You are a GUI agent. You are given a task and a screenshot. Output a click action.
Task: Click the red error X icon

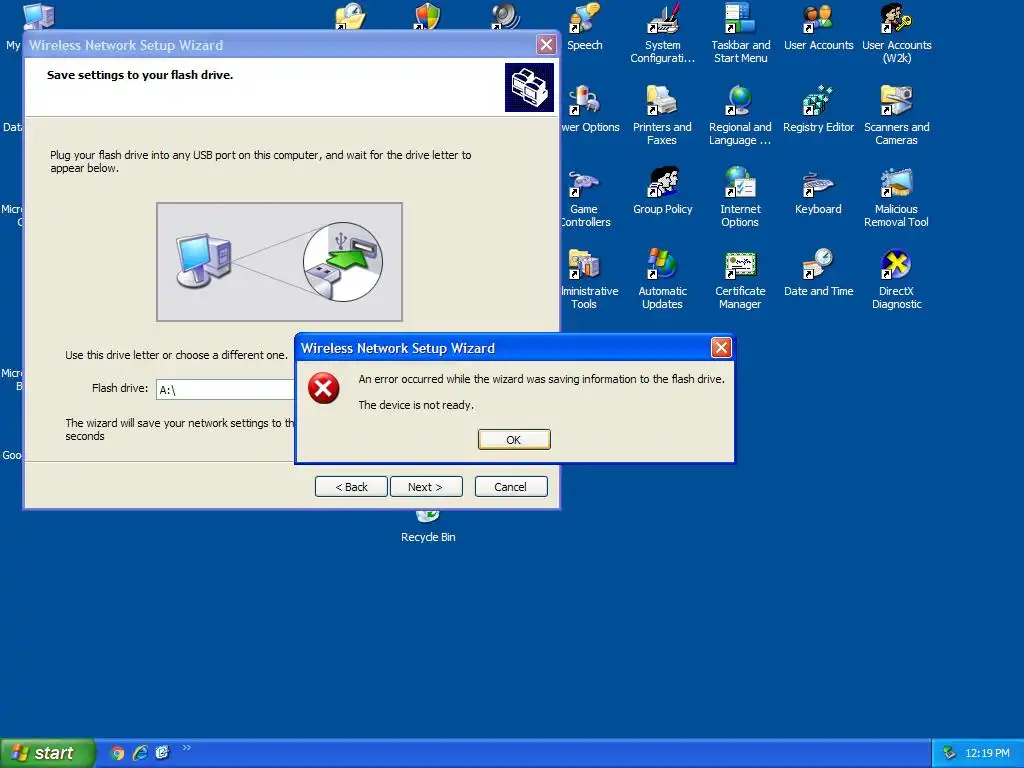pos(323,389)
